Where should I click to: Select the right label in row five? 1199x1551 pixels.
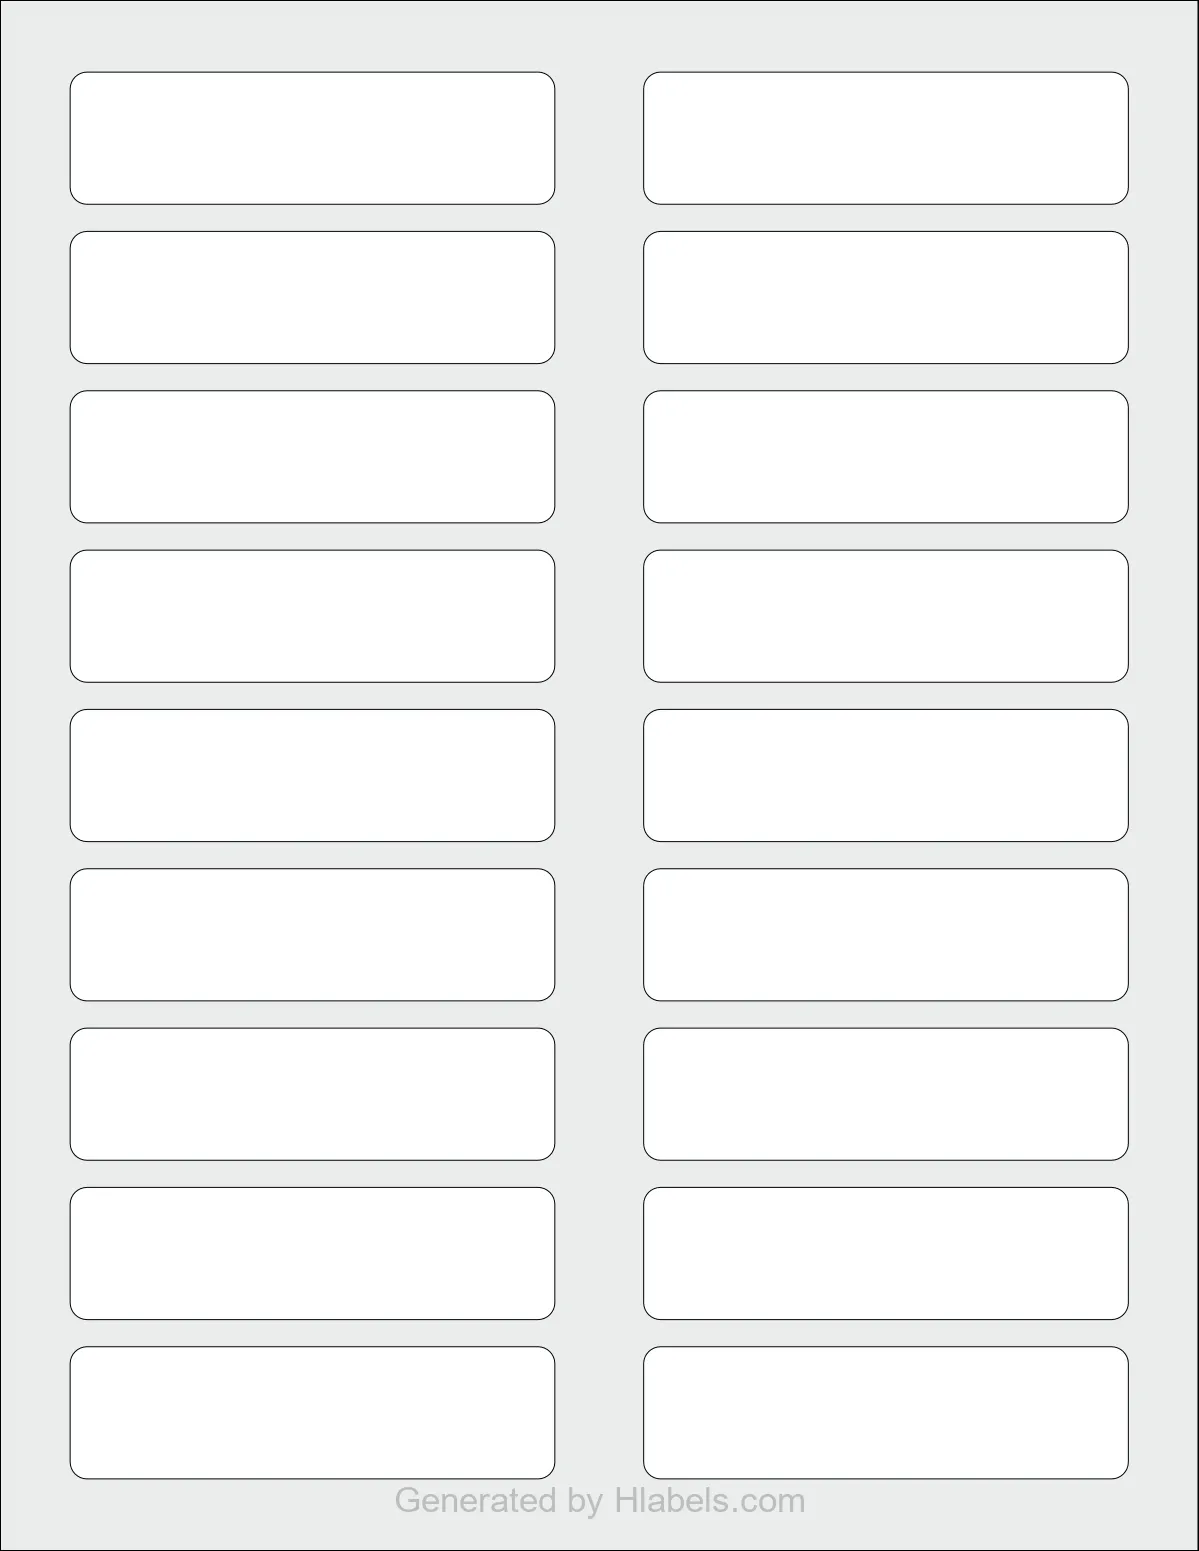coord(886,775)
